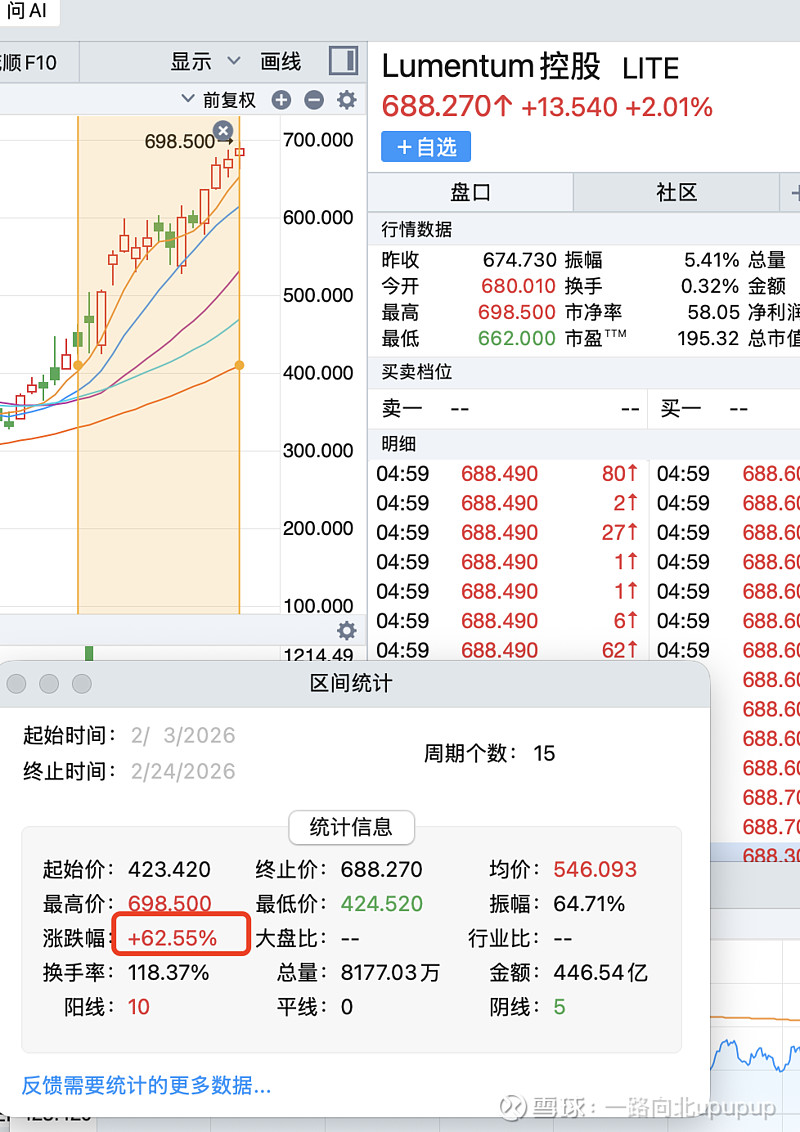Click the 买一 order row

(724, 409)
